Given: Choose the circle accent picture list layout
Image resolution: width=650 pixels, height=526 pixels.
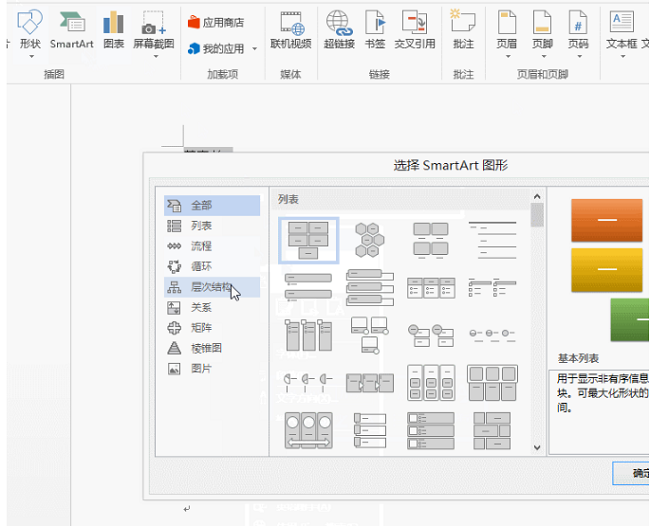Looking at the screenshot, I should pos(431,336).
